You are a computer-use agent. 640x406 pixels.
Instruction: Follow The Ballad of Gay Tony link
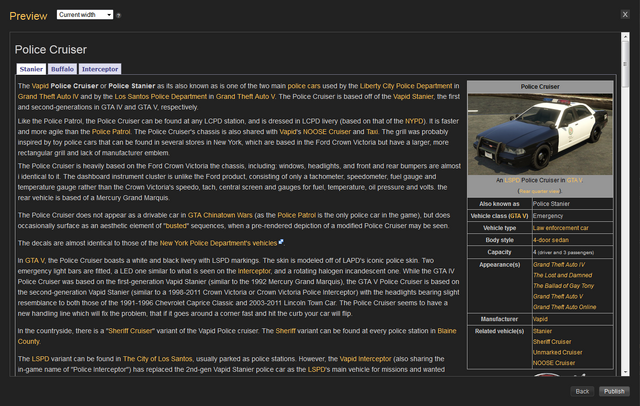(563, 286)
